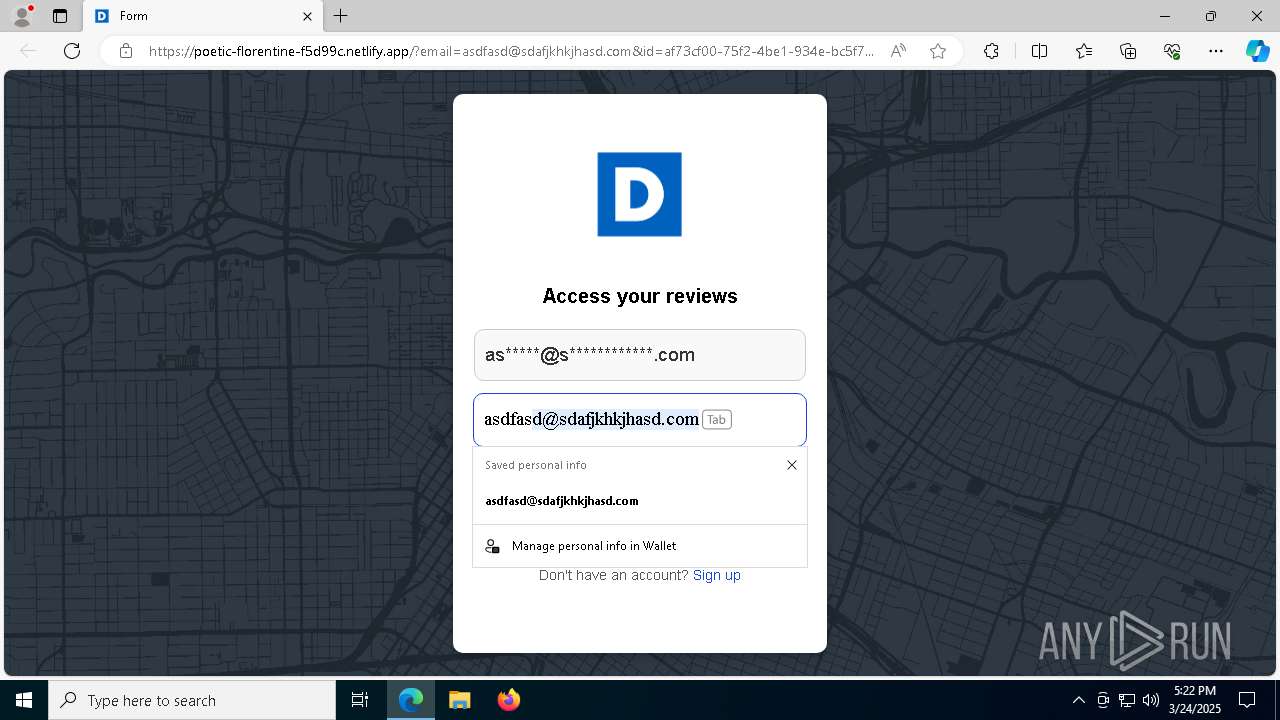Screen dimensions: 1280x720
Task: Open Task View on taskbar
Action: click(x=360, y=700)
